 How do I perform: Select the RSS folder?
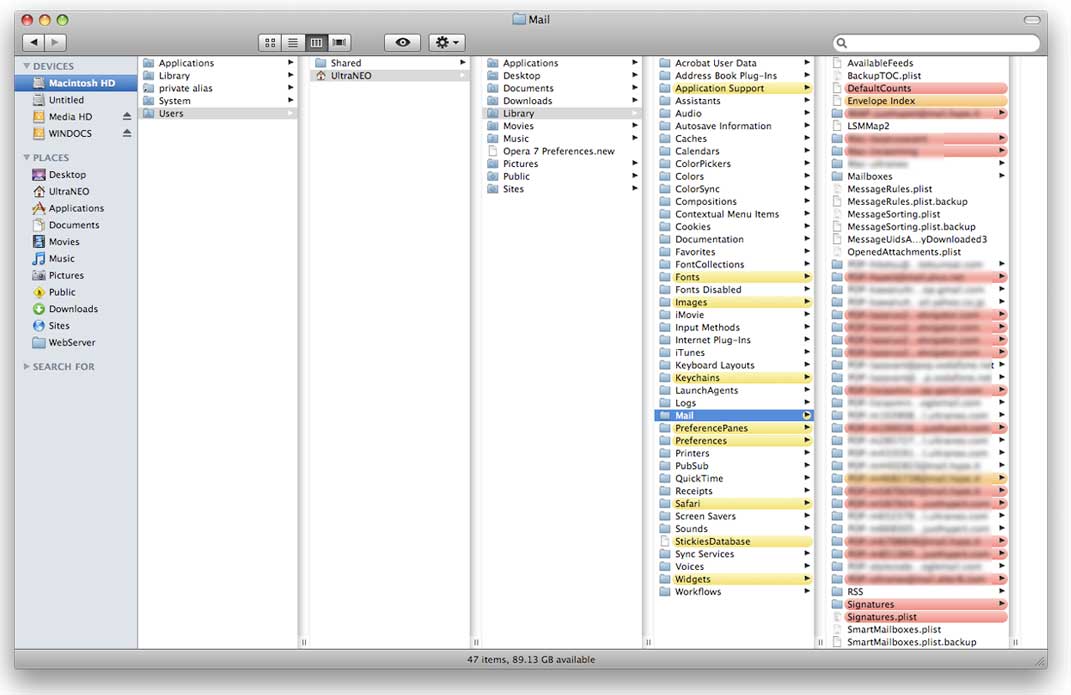coord(919,592)
